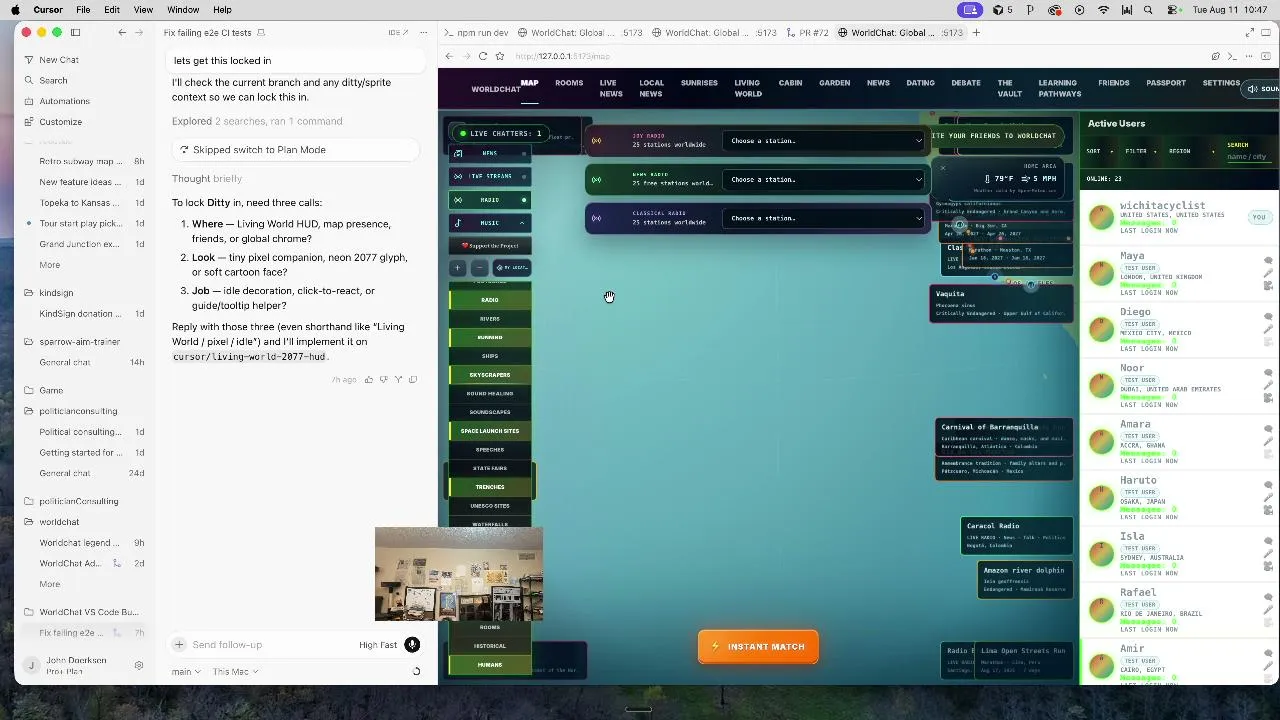Open Automations in the Cursor sidebar
Screen dimensions: 1280x720
[64, 101]
